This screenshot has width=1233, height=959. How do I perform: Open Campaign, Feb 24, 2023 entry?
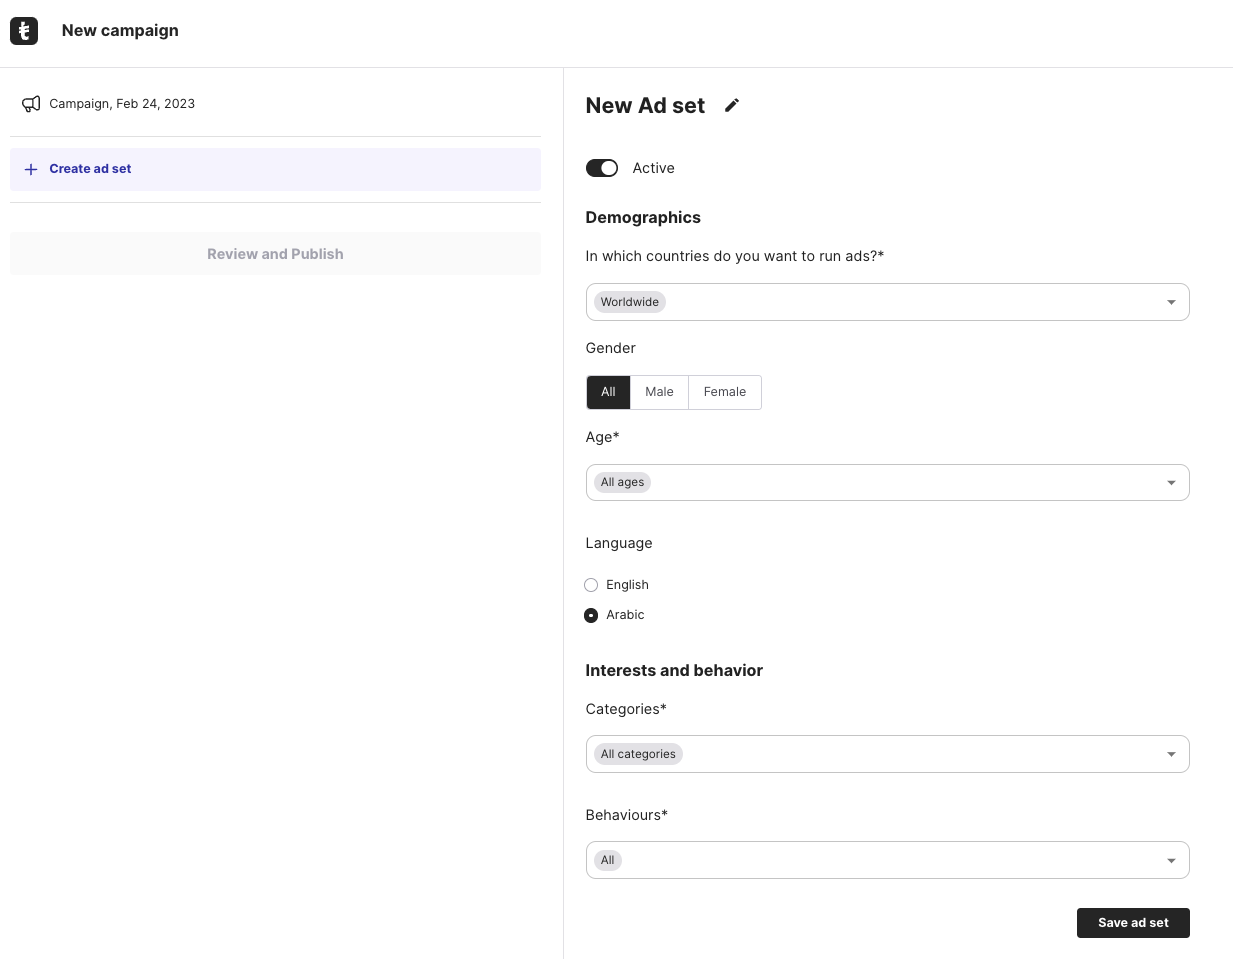point(122,104)
